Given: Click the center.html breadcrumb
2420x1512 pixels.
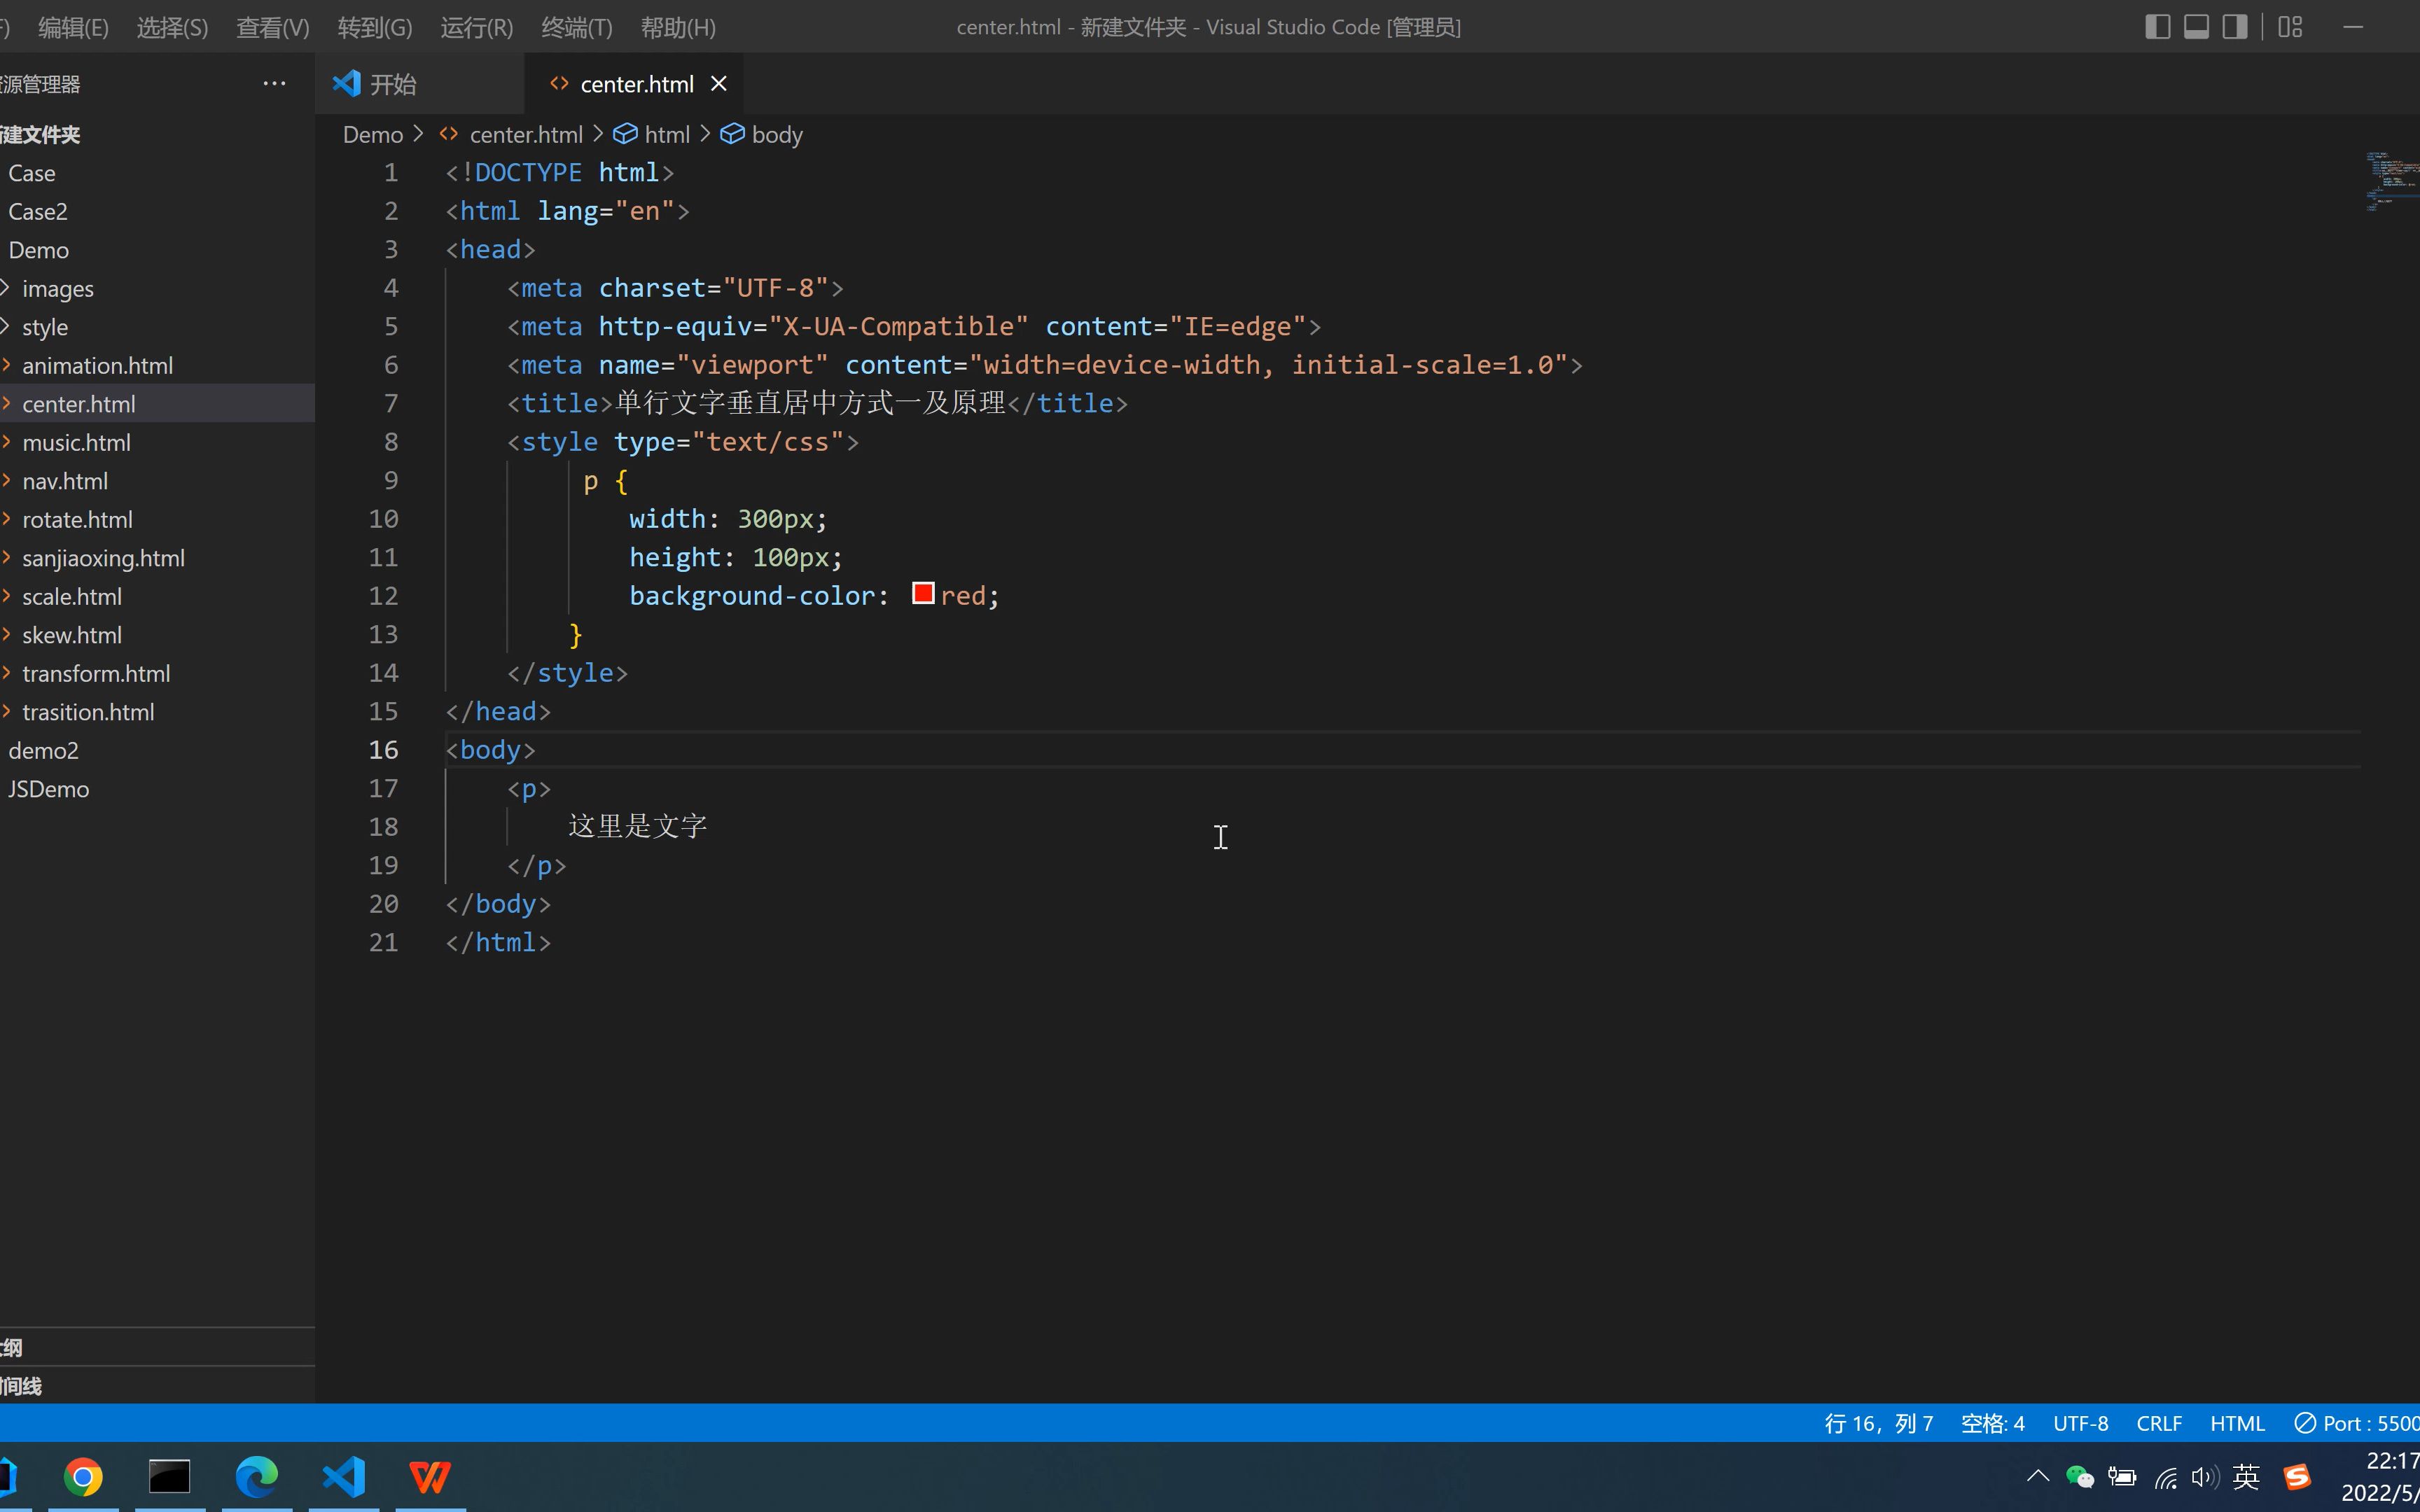Looking at the screenshot, I should click(x=526, y=135).
